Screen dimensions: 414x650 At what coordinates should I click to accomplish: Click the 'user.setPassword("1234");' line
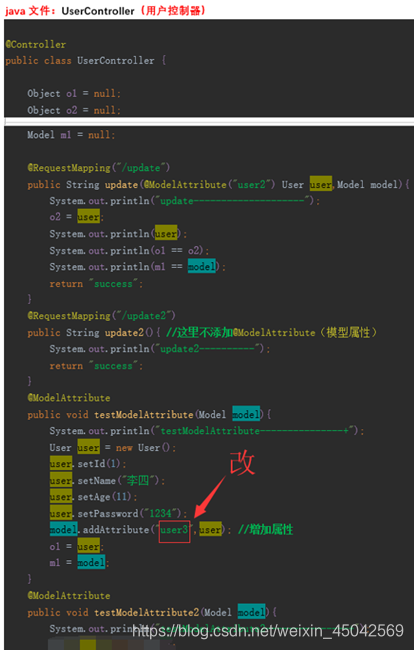(x=119, y=514)
